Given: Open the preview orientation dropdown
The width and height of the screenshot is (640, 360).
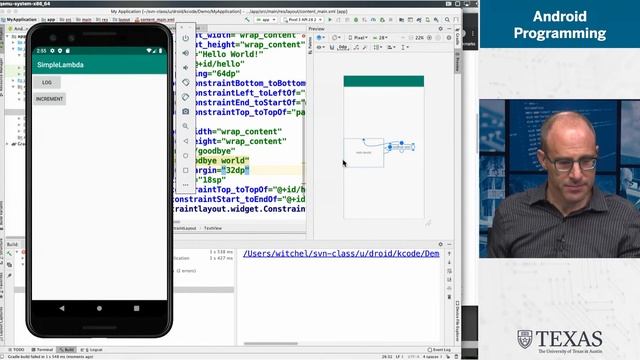Looking at the screenshot, I should coord(336,38).
